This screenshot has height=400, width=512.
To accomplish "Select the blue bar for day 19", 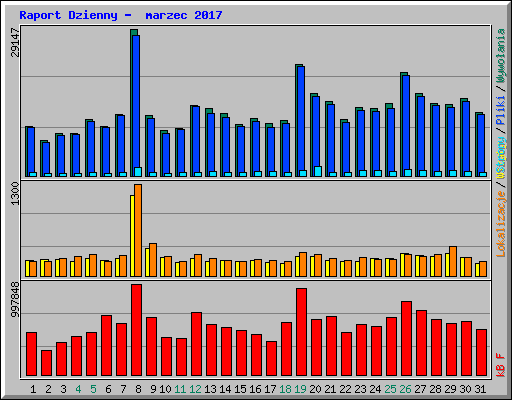I will click(x=301, y=121).
